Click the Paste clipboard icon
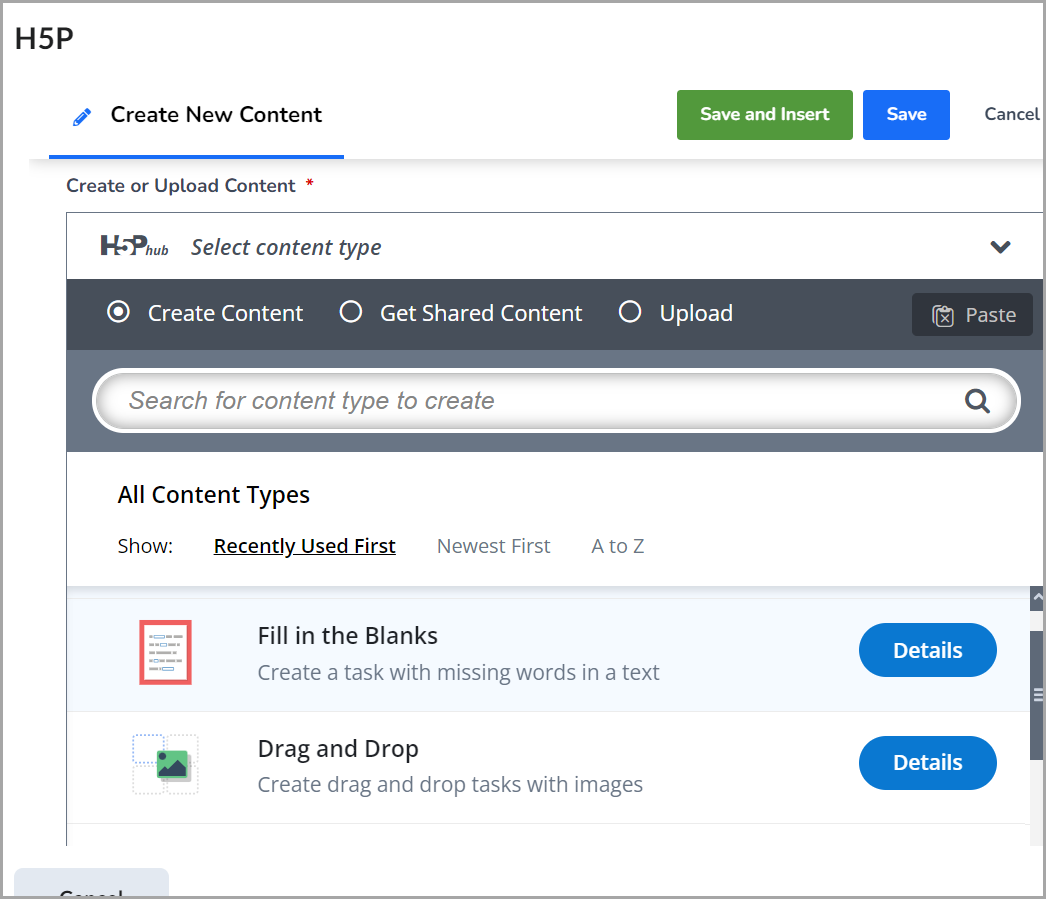 click(943, 314)
